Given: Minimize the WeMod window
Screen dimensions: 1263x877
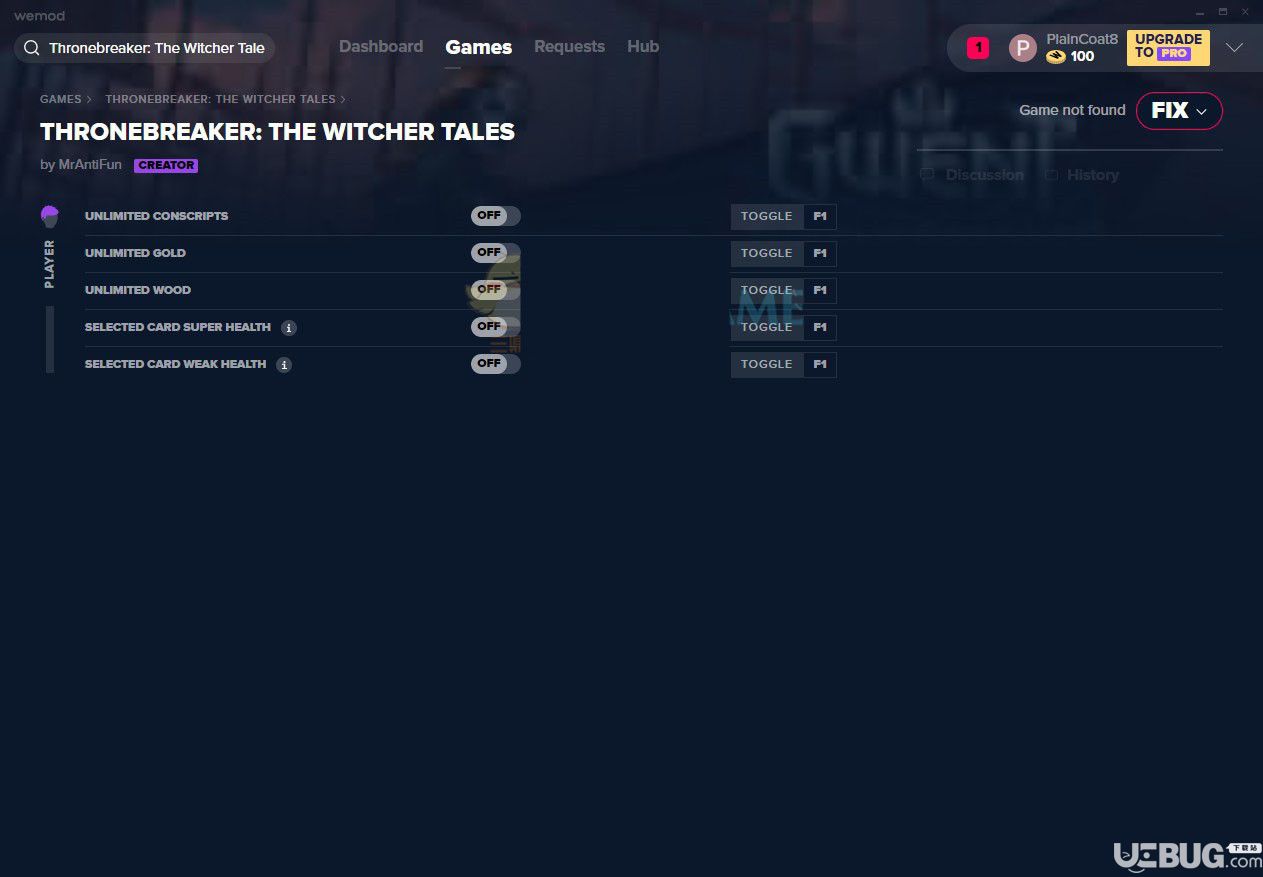Looking at the screenshot, I should click(x=1200, y=12).
